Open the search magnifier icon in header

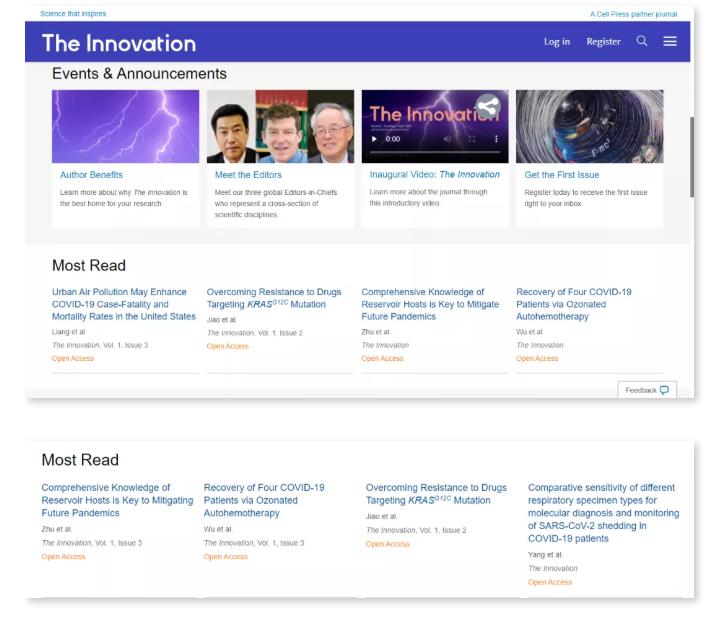(x=642, y=41)
